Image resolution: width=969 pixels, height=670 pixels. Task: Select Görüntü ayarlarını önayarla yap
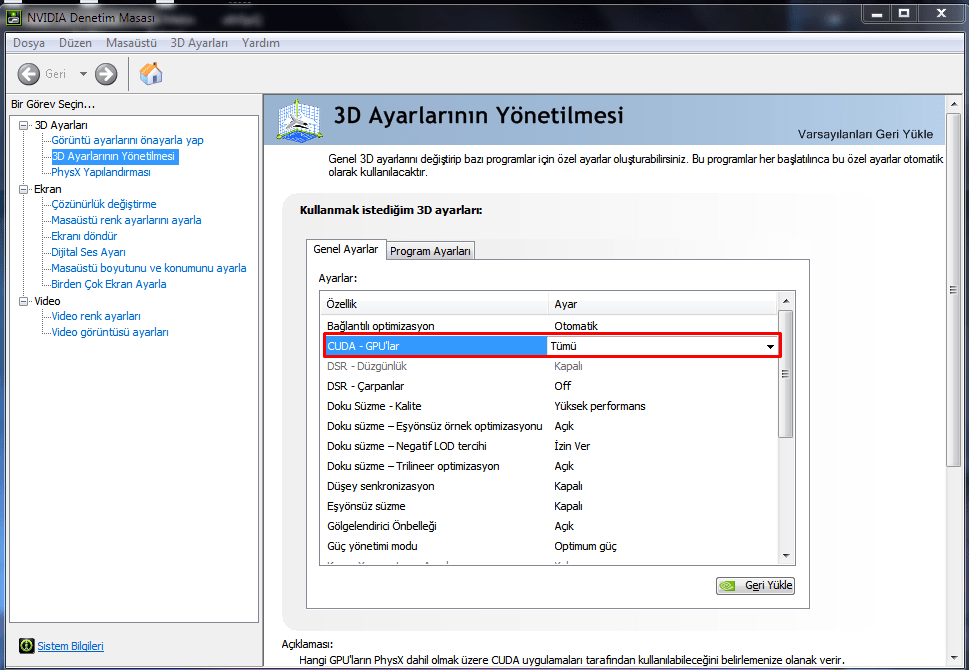[x=127, y=140]
